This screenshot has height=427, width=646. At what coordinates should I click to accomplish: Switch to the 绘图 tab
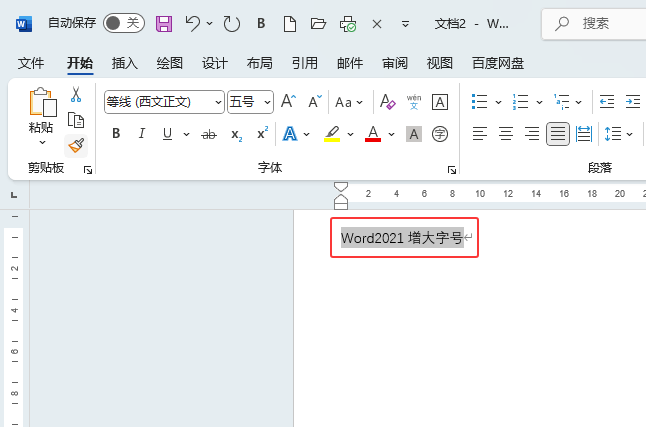pyautogui.click(x=170, y=63)
